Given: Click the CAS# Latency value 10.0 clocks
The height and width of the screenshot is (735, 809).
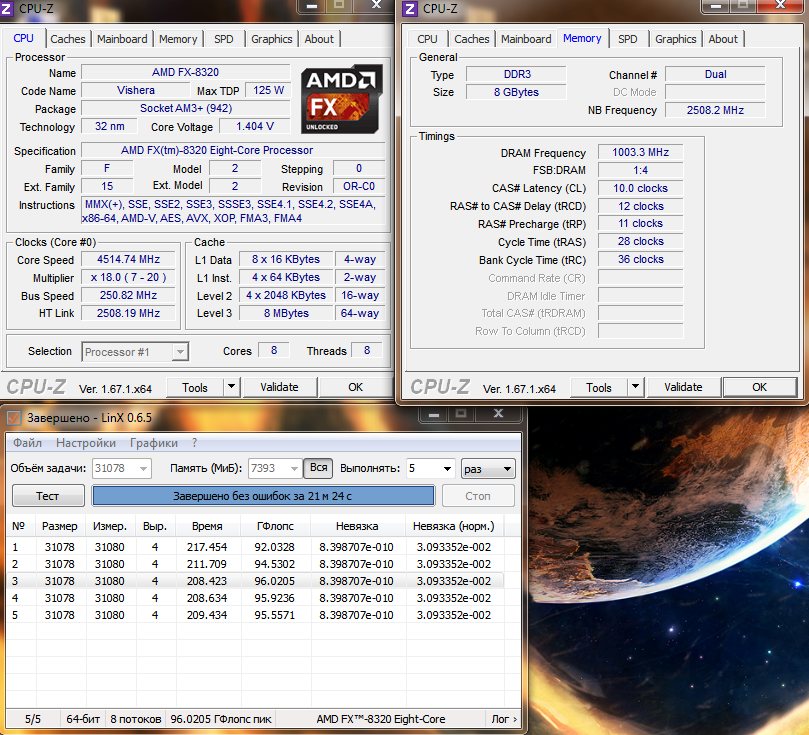Looking at the screenshot, I should [640, 188].
